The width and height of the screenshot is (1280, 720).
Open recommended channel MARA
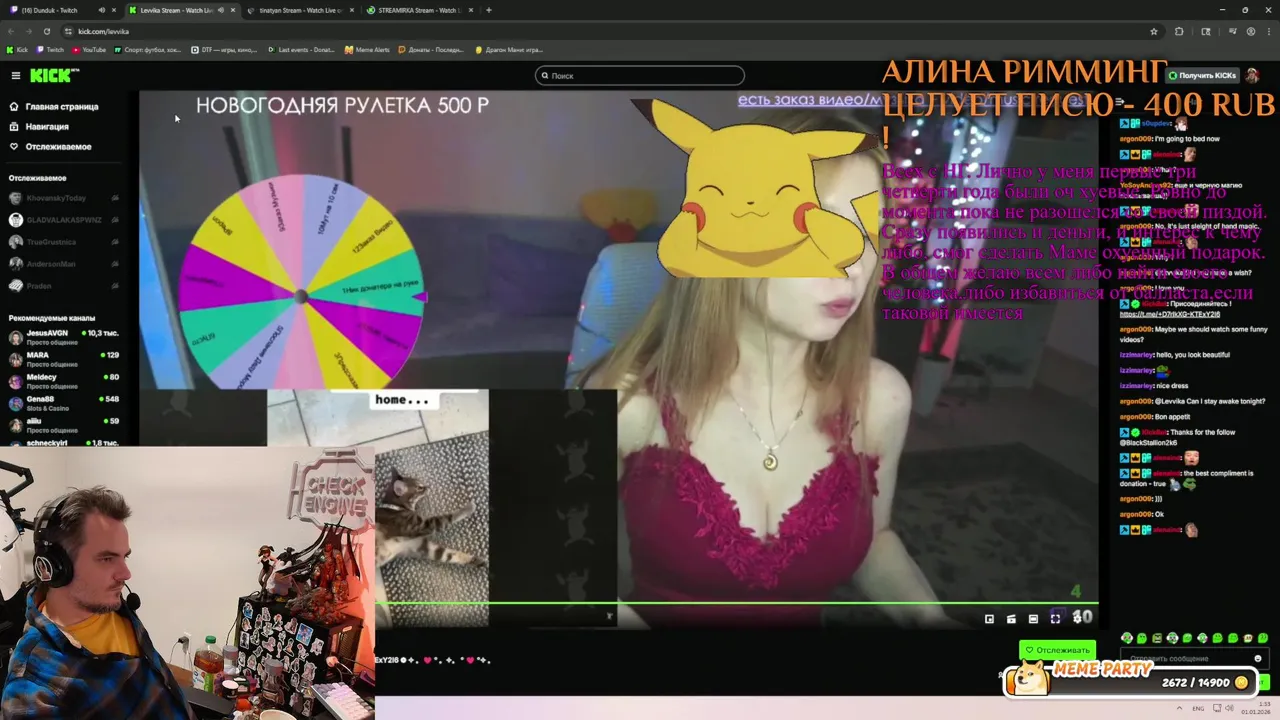click(x=64, y=359)
